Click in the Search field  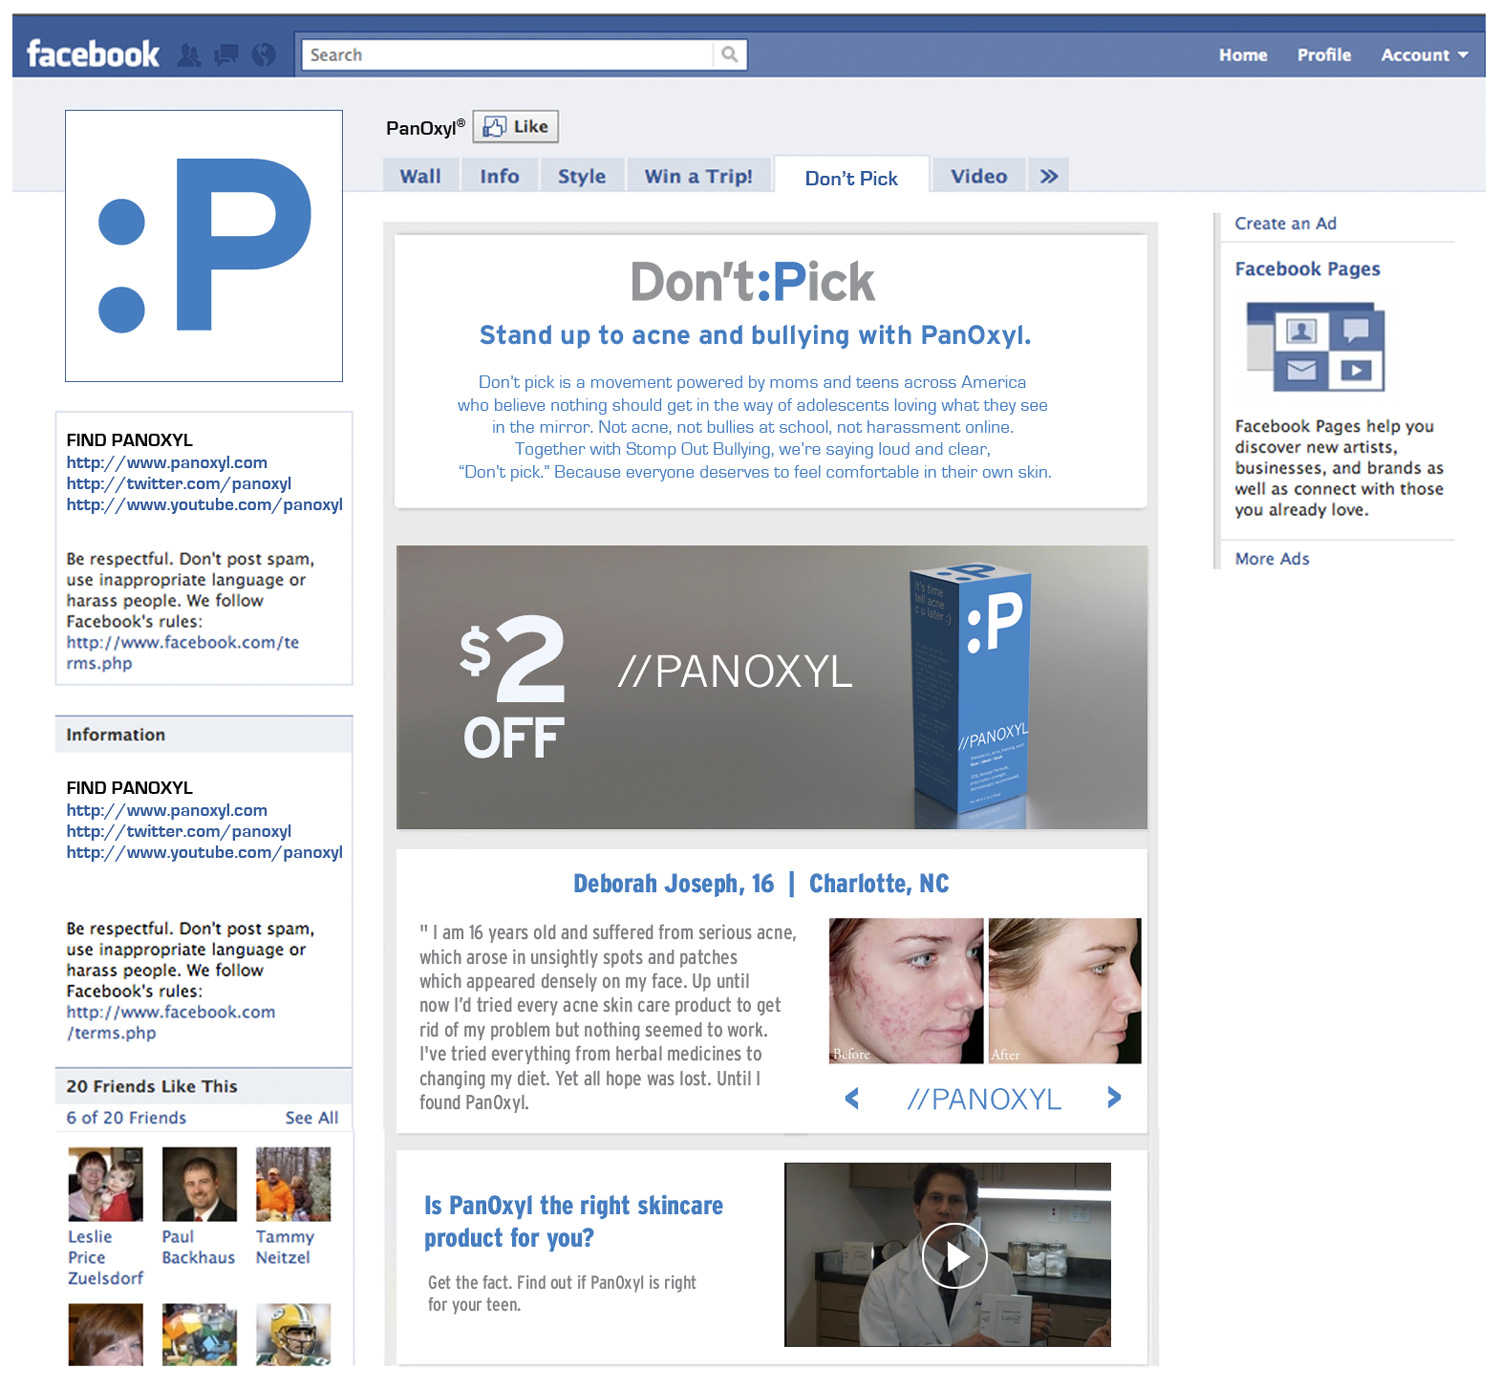click(x=508, y=55)
